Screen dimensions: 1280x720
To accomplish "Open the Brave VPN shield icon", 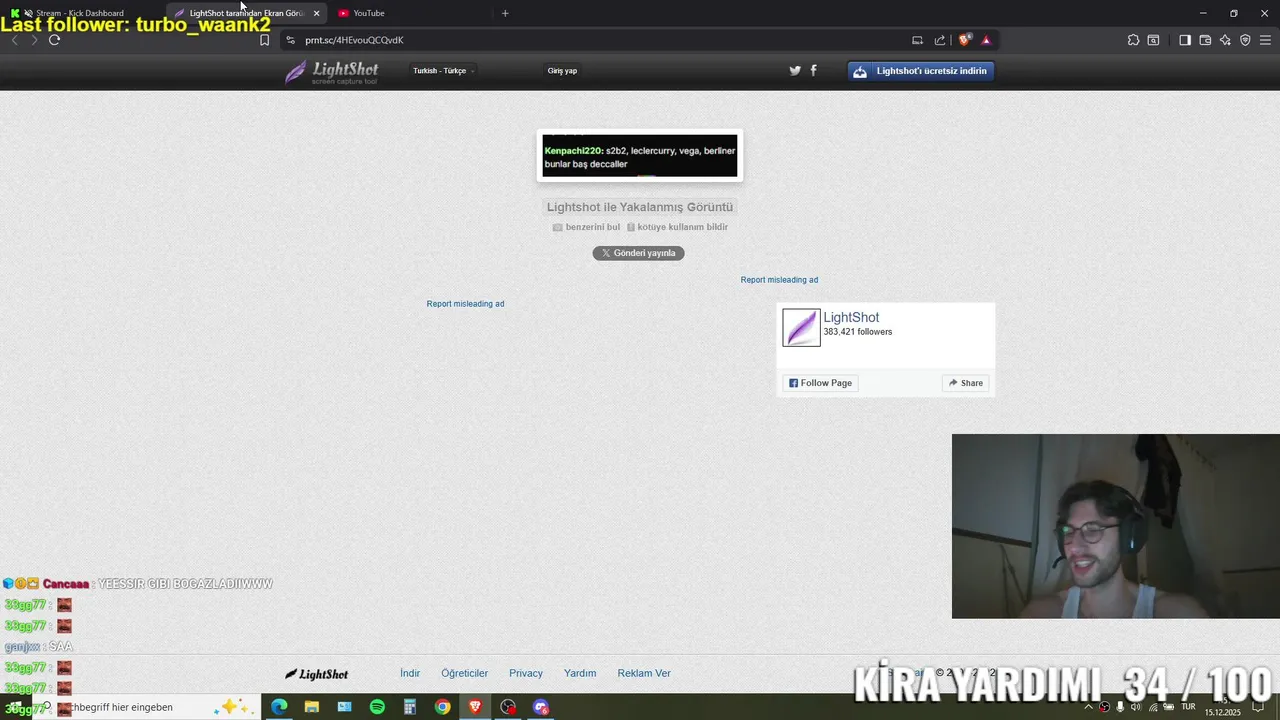I will click(x=1245, y=40).
